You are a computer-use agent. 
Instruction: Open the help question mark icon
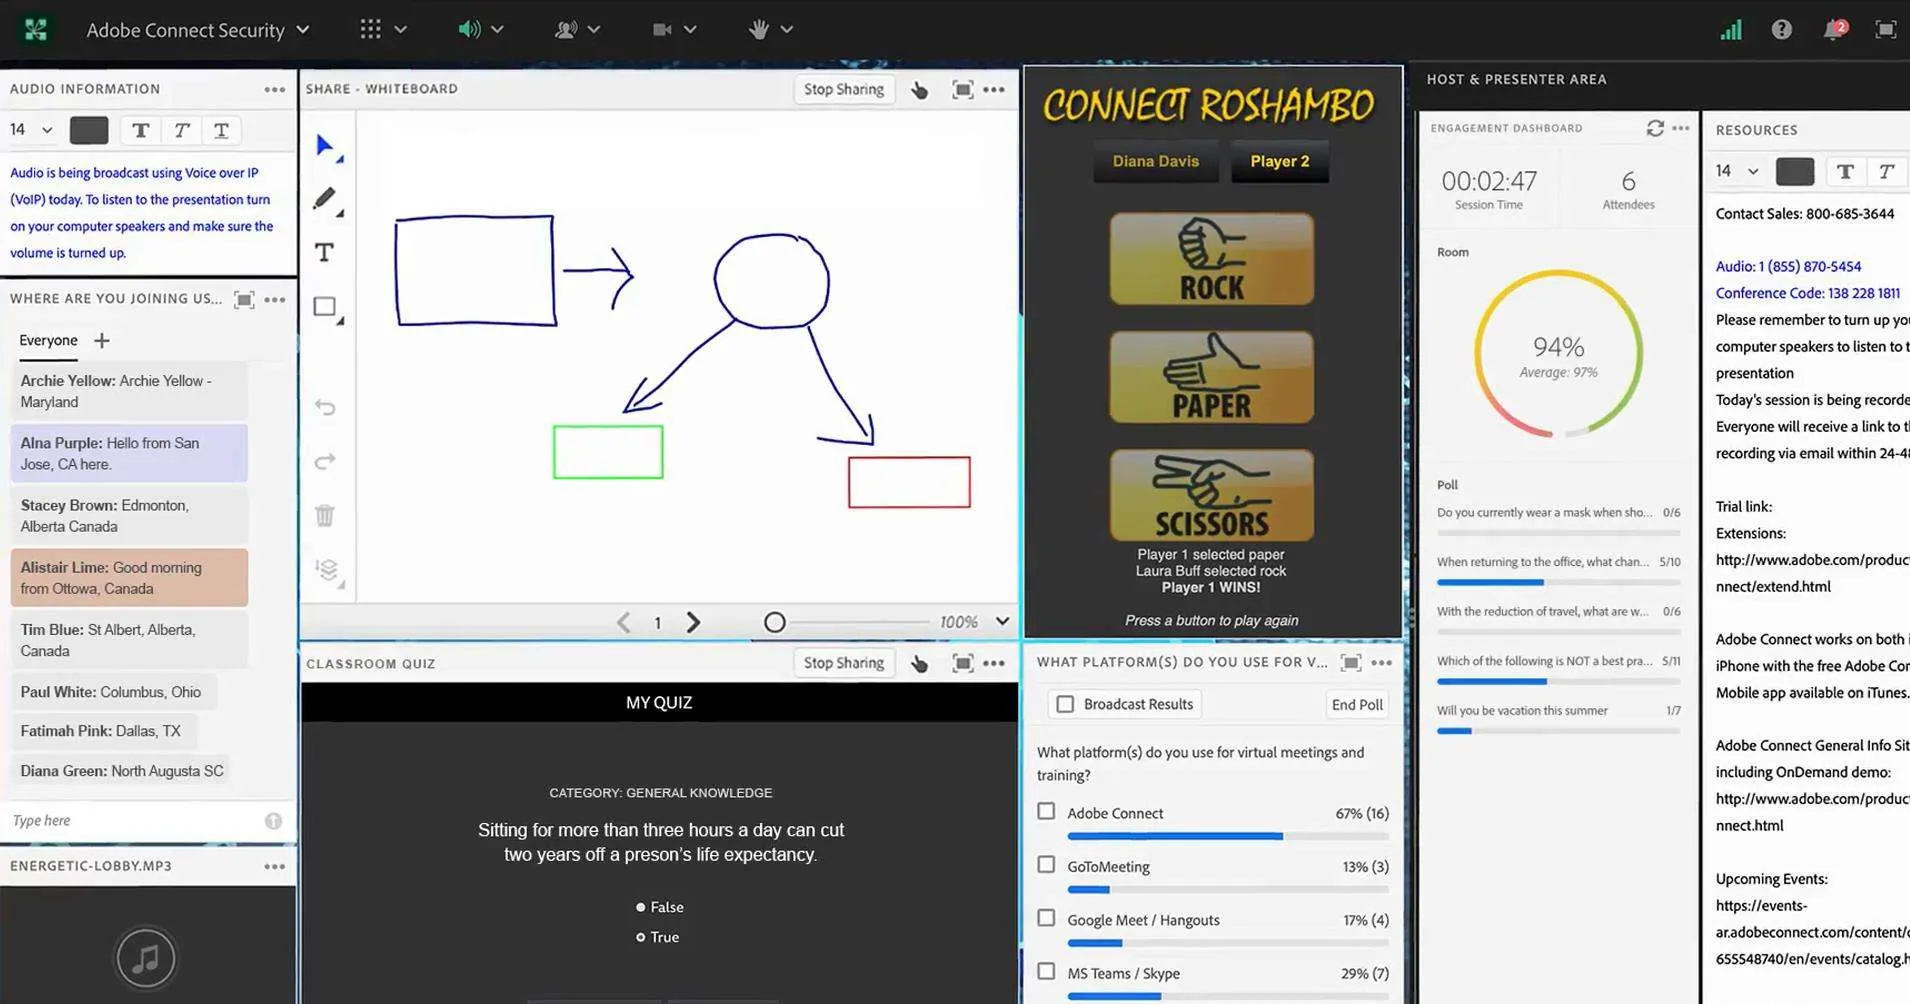1781,30
